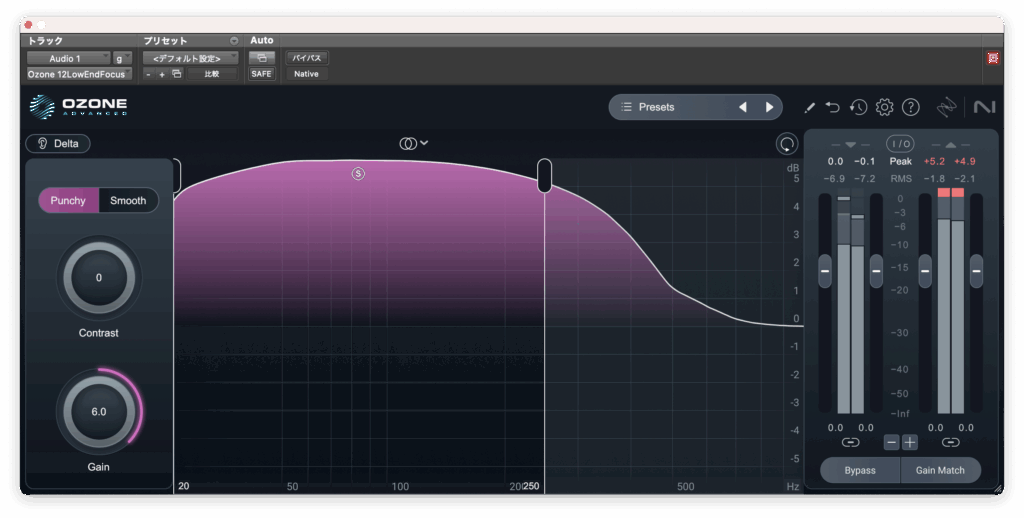Go to the next preset arrow
The image size is (1024, 518).
click(x=769, y=107)
